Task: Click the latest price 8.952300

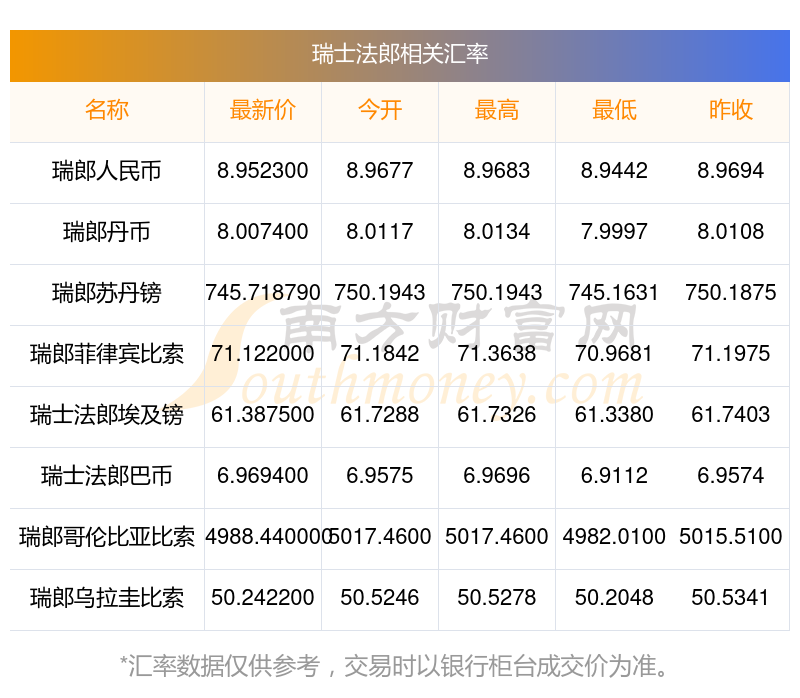Action: pos(263,170)
